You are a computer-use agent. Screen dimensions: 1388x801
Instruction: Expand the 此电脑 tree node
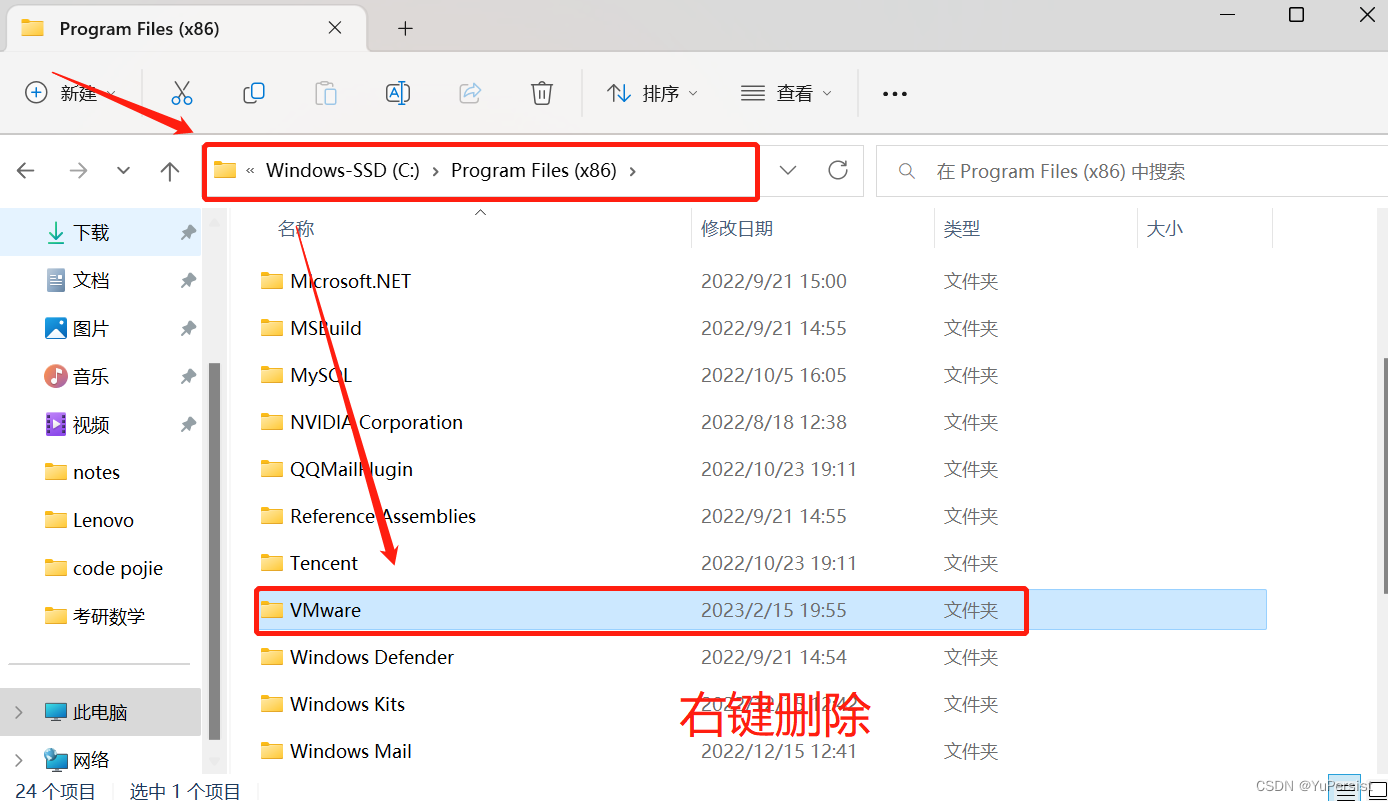[18, 712]
